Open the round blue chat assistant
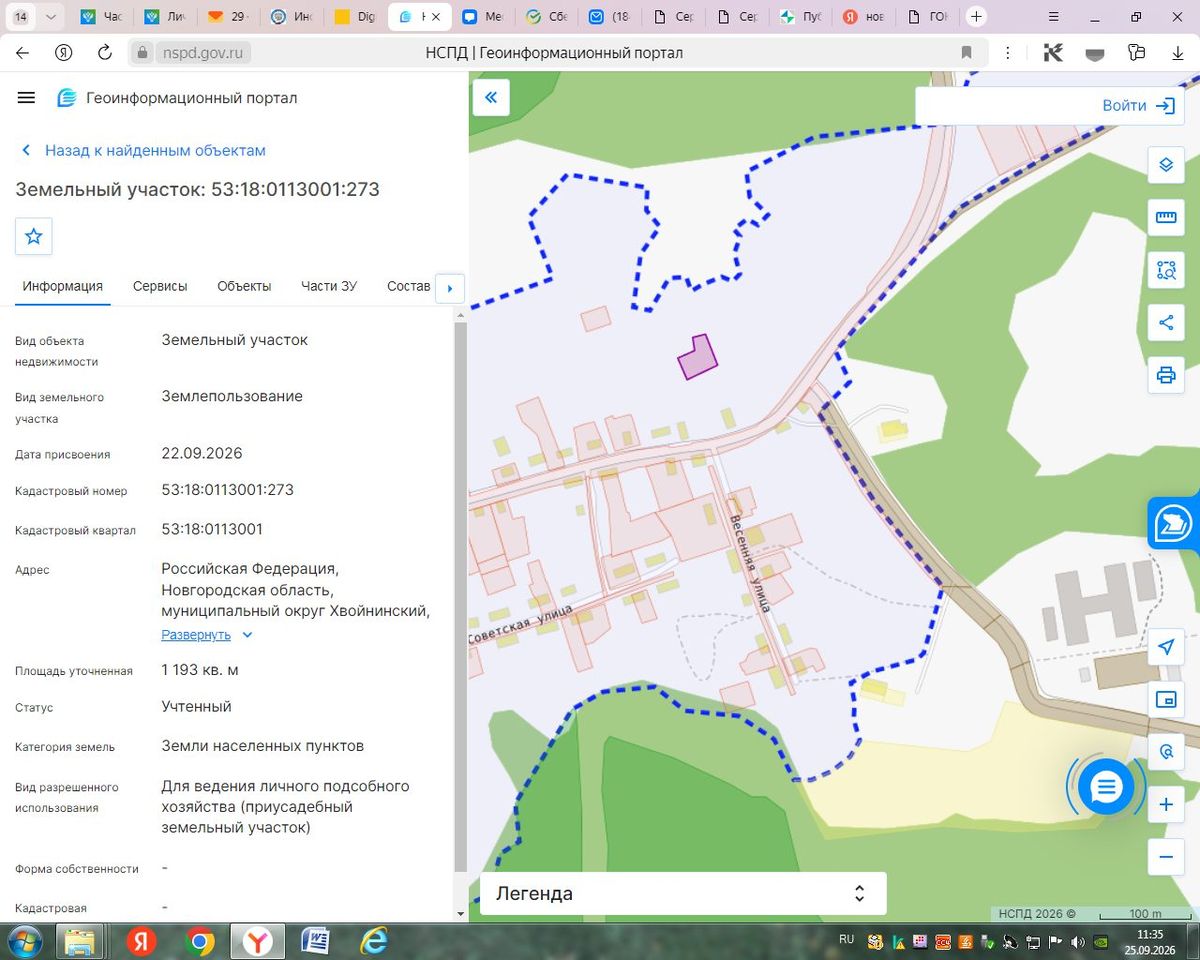 tap(1105, 787)
